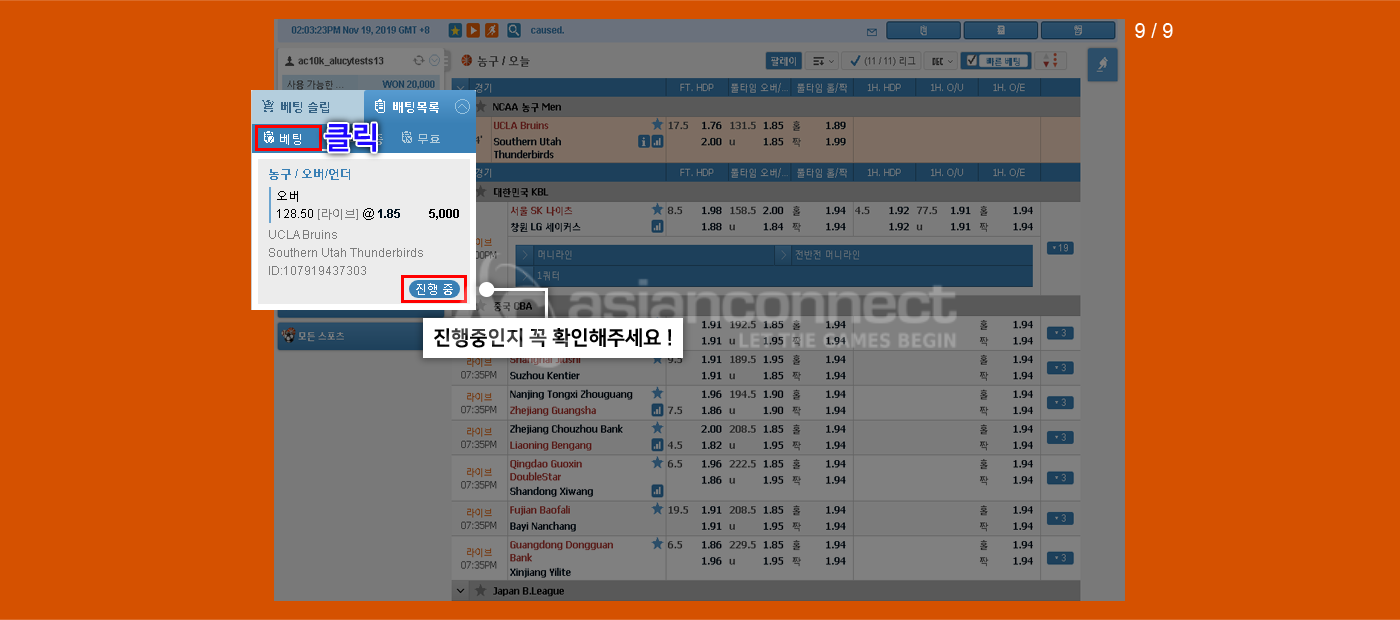Favorite the NCAA 농구 Men league star
The image size is (1400, 620).
(481, 106)
